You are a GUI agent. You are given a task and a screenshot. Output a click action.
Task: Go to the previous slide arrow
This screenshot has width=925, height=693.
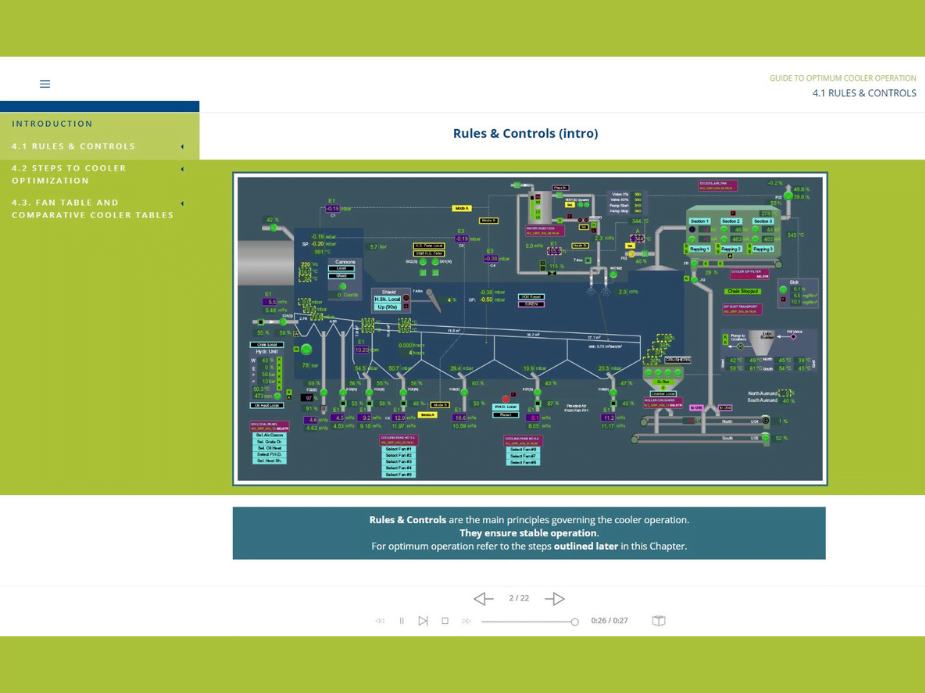[484, 599]
